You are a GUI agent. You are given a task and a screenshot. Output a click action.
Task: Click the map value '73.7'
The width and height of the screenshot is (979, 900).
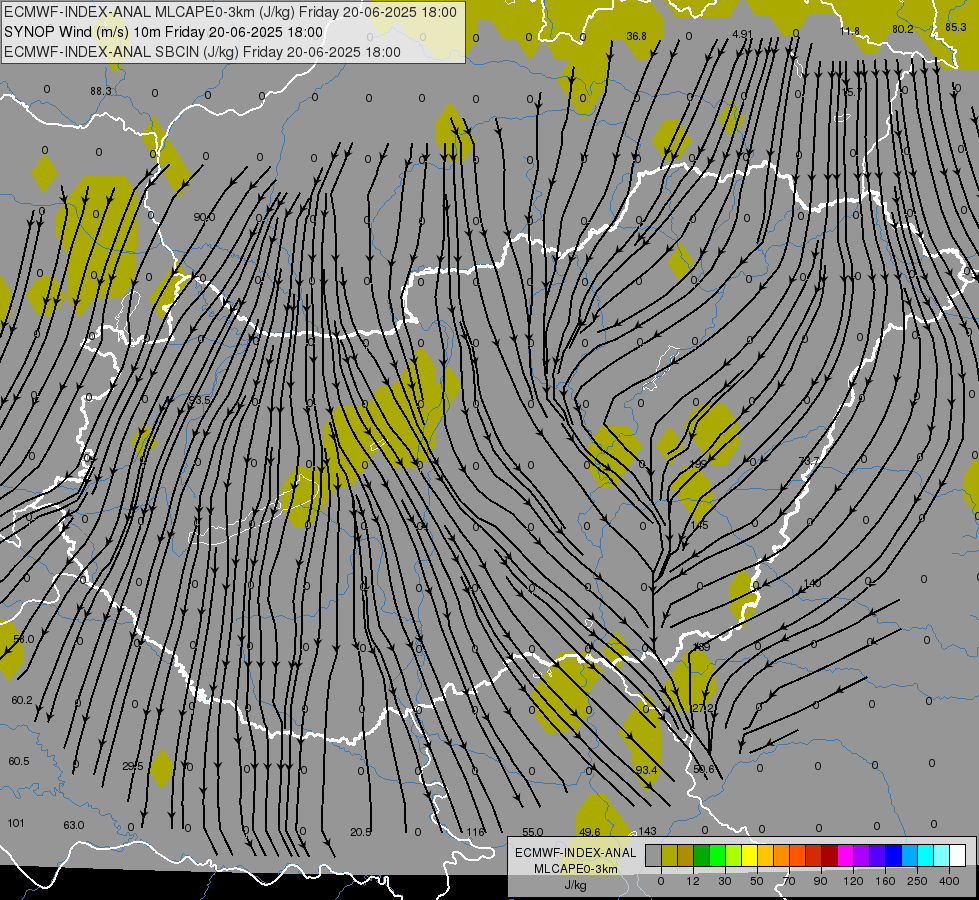coord(809,461)
